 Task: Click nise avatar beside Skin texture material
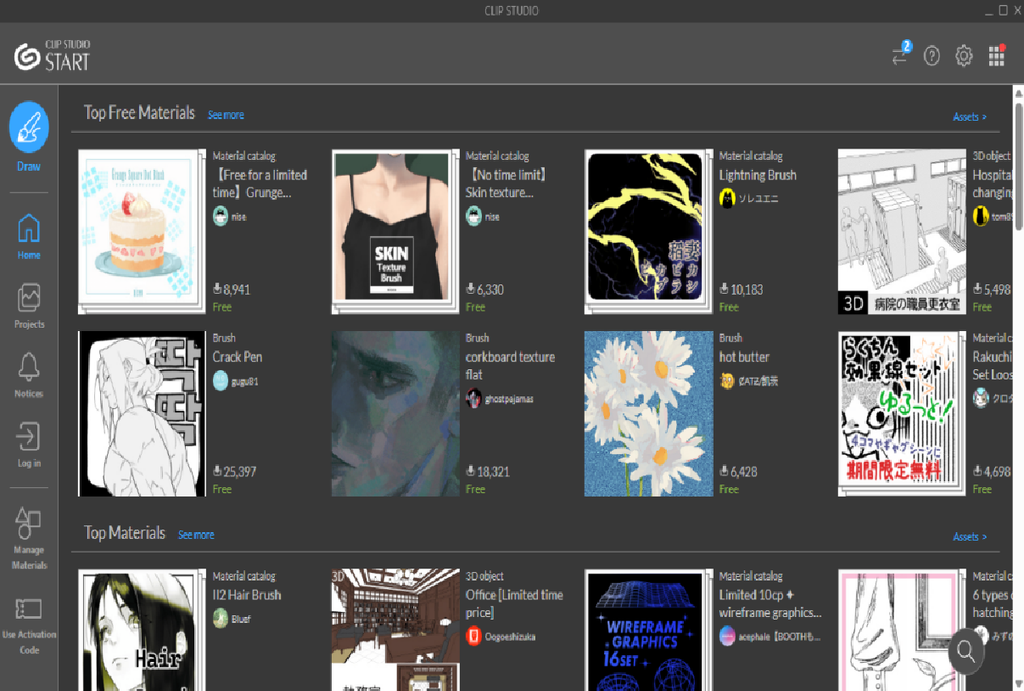[x=473, y=216]
